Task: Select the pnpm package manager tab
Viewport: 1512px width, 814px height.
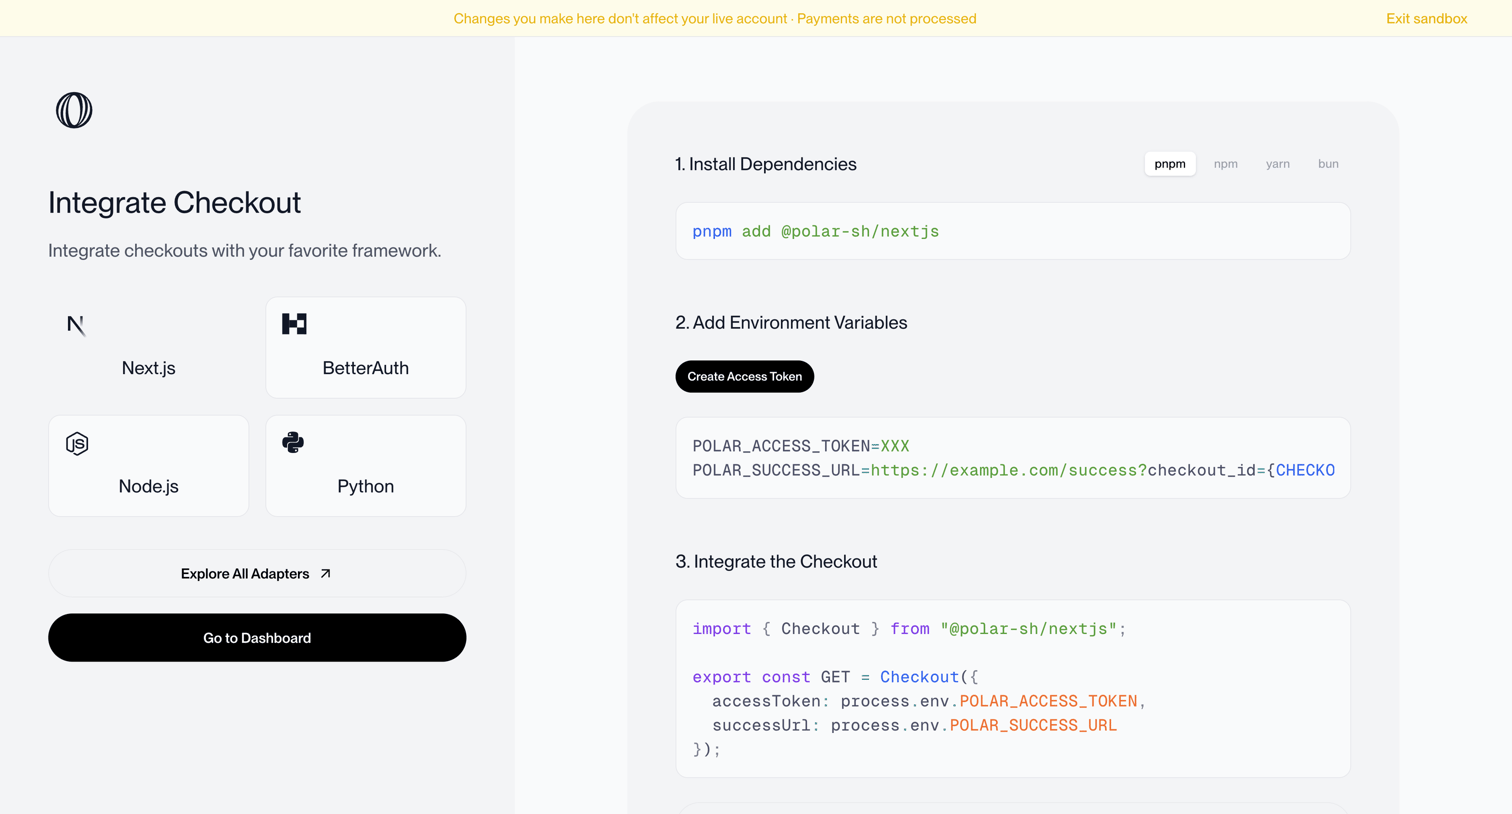Action: coord(1170,164)
